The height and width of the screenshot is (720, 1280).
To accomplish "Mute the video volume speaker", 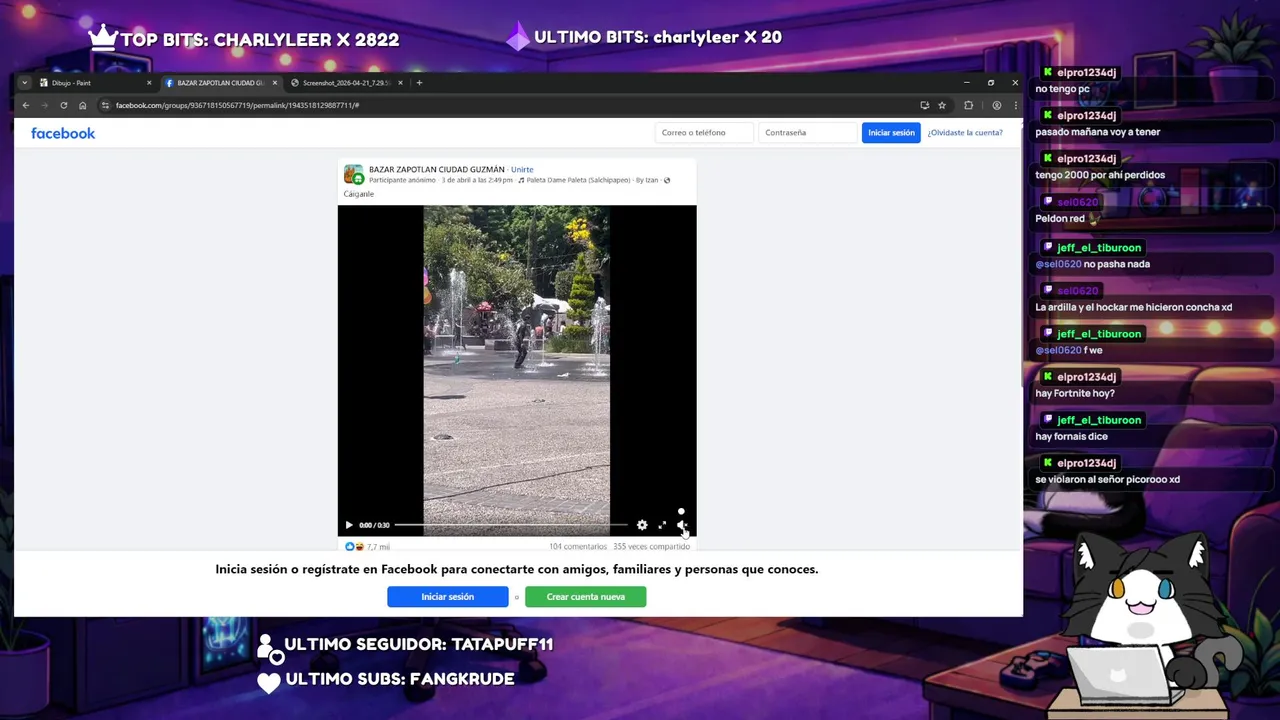I will (681, 525).
